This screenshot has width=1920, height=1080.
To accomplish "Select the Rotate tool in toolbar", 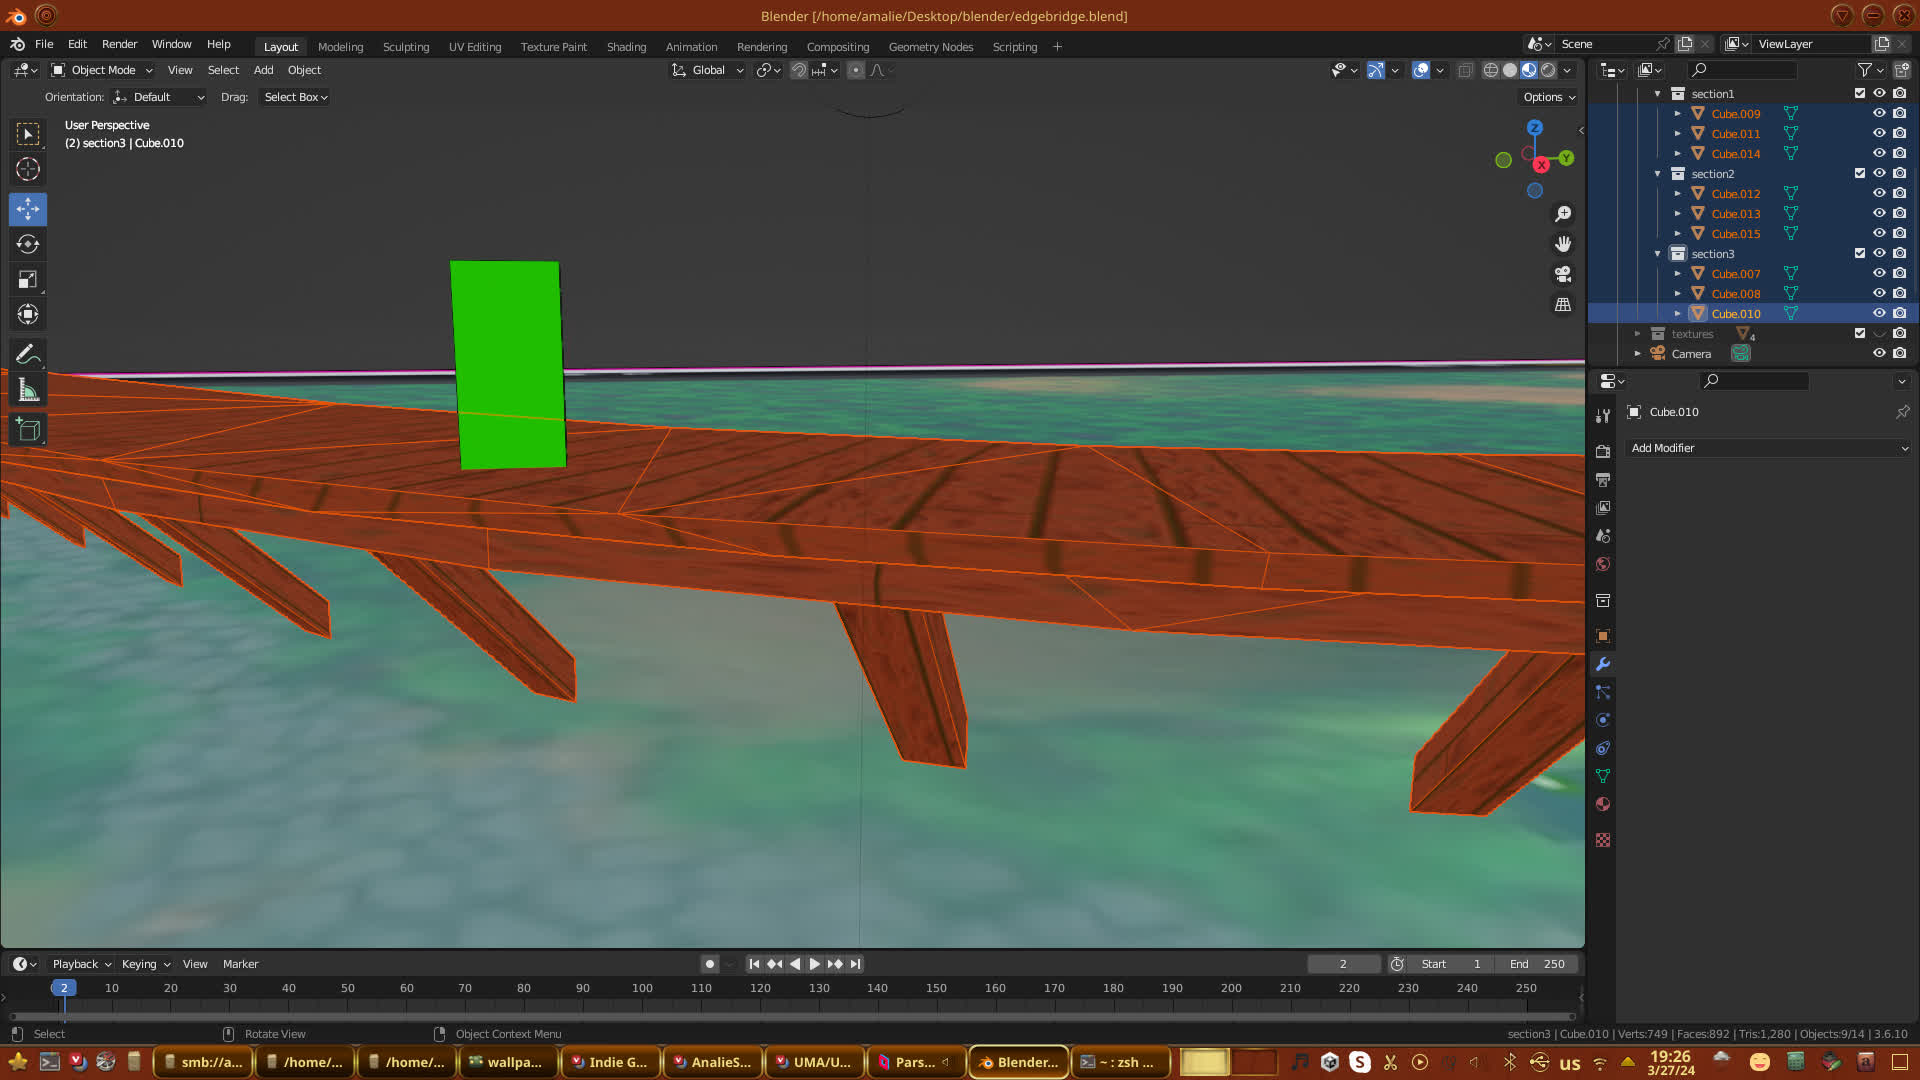I will [28, 244].
